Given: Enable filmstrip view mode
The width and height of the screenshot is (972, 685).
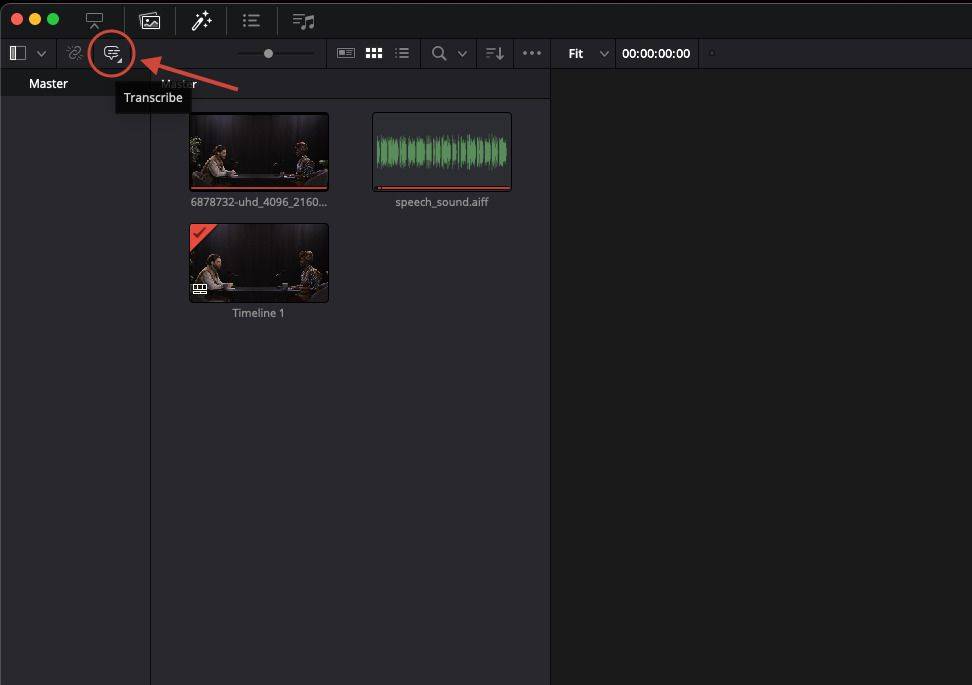Looking at the screenshot, I should click(x=346, y=53).
